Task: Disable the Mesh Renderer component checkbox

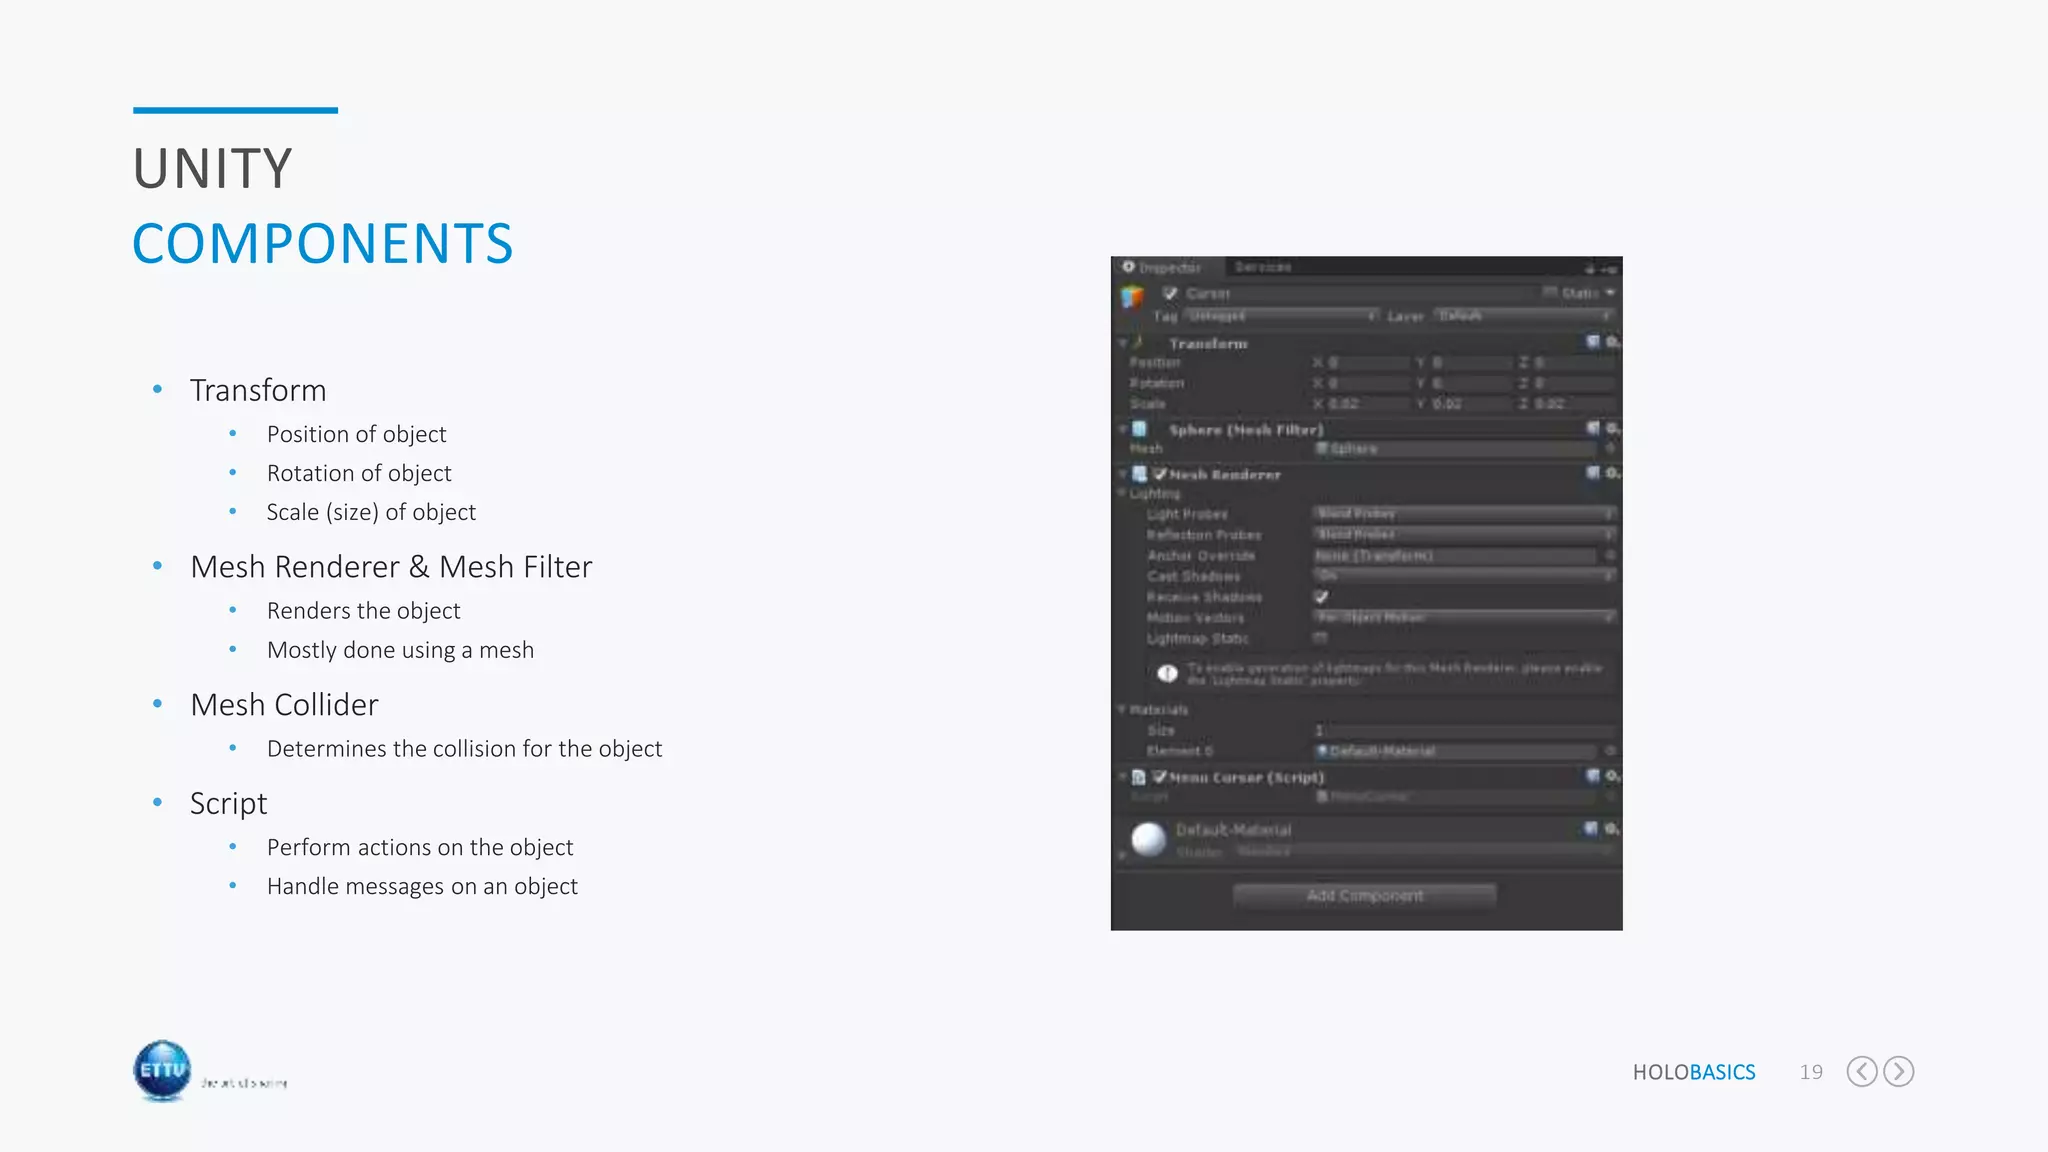Action: [x=1160, y=474]
